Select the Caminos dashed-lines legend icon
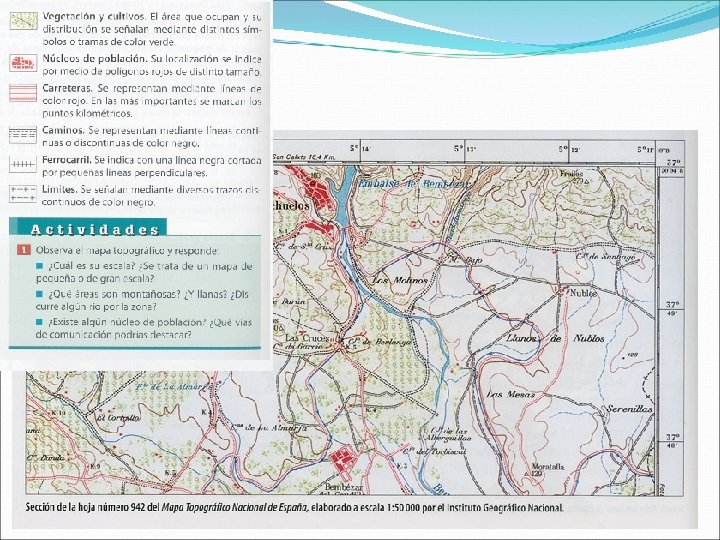The height and width of the screenshot is (540, 720). [23, 135]
